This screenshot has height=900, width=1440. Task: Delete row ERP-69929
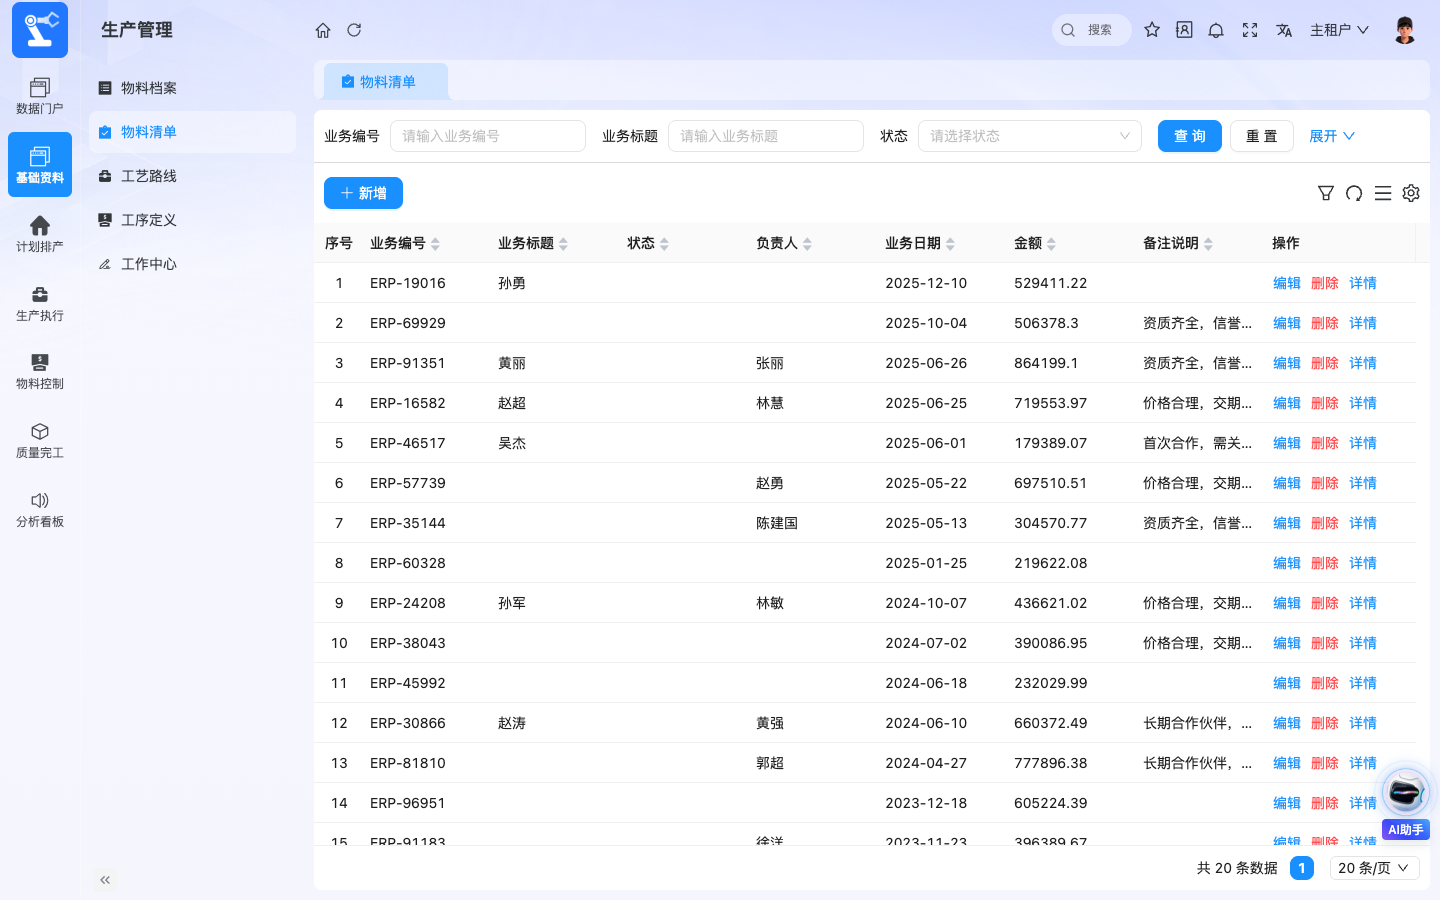[1325, 323]
